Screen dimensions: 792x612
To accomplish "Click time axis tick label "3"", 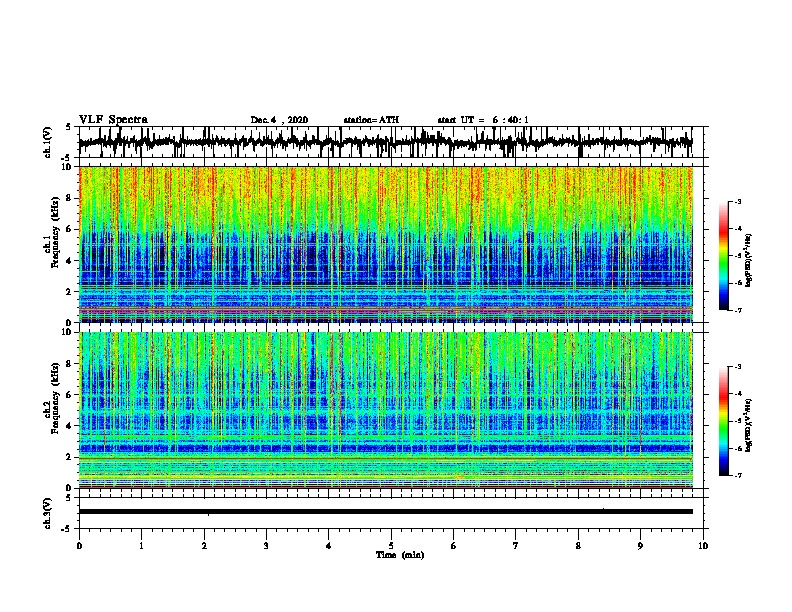I will (x=266, y=546).
